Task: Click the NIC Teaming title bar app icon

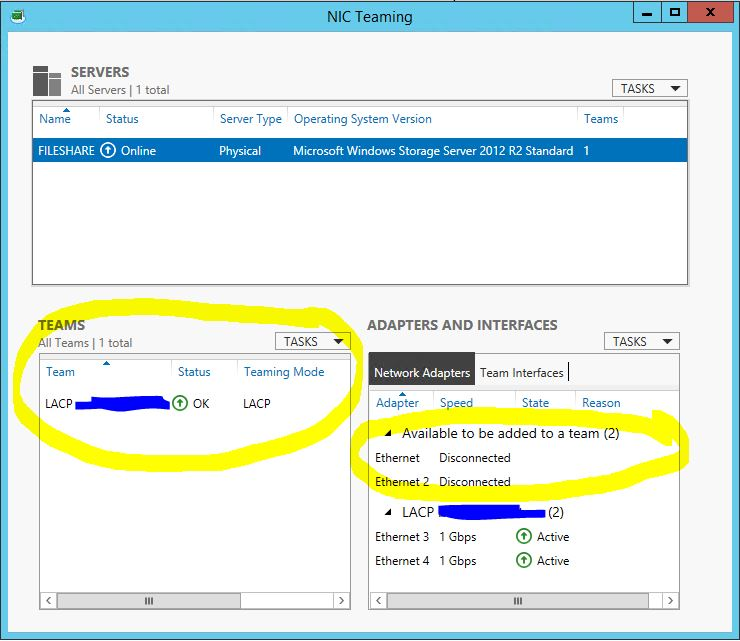Action: point(17,17)
